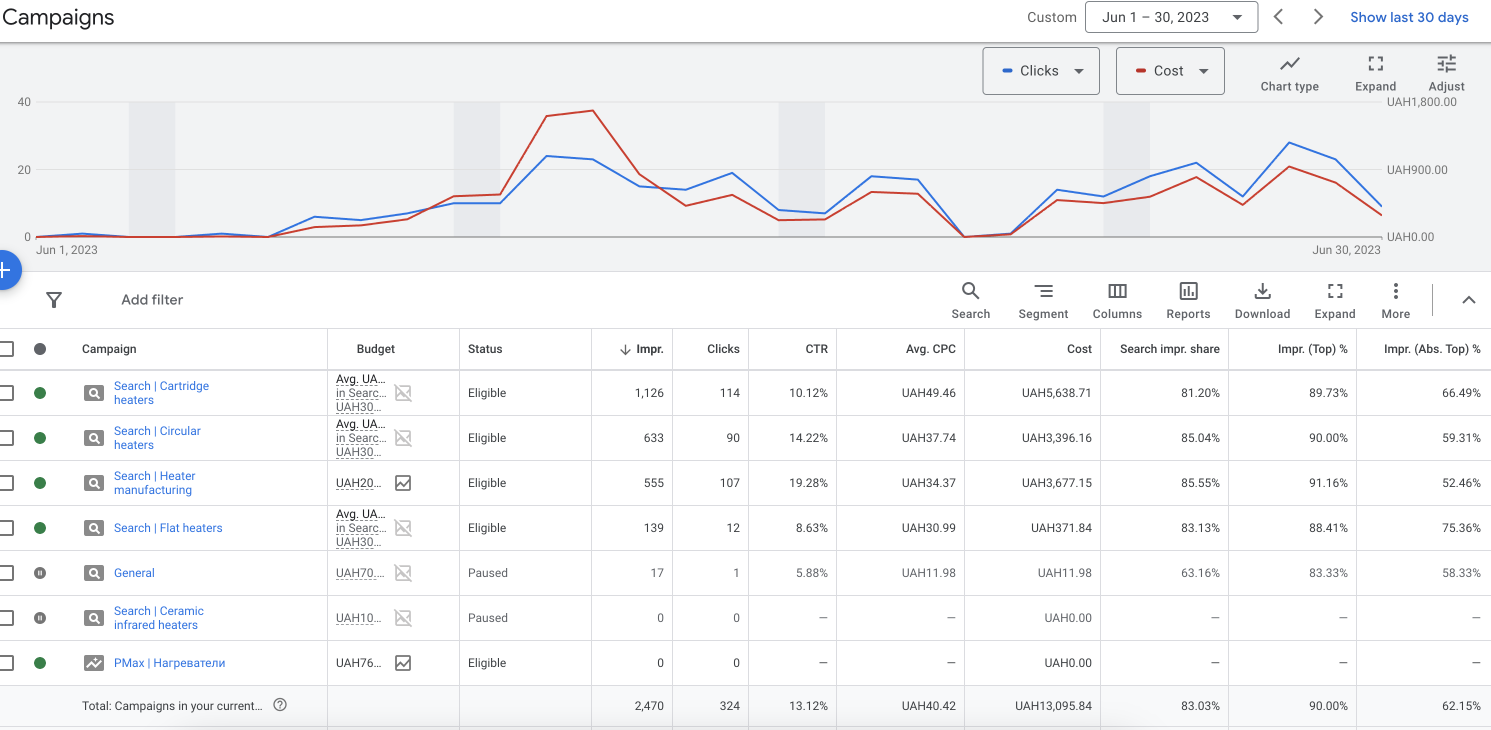Sort table by the Impr. column header
Image resolution: width=1491 pixels, height=730 pixels.
pos(649,349)
